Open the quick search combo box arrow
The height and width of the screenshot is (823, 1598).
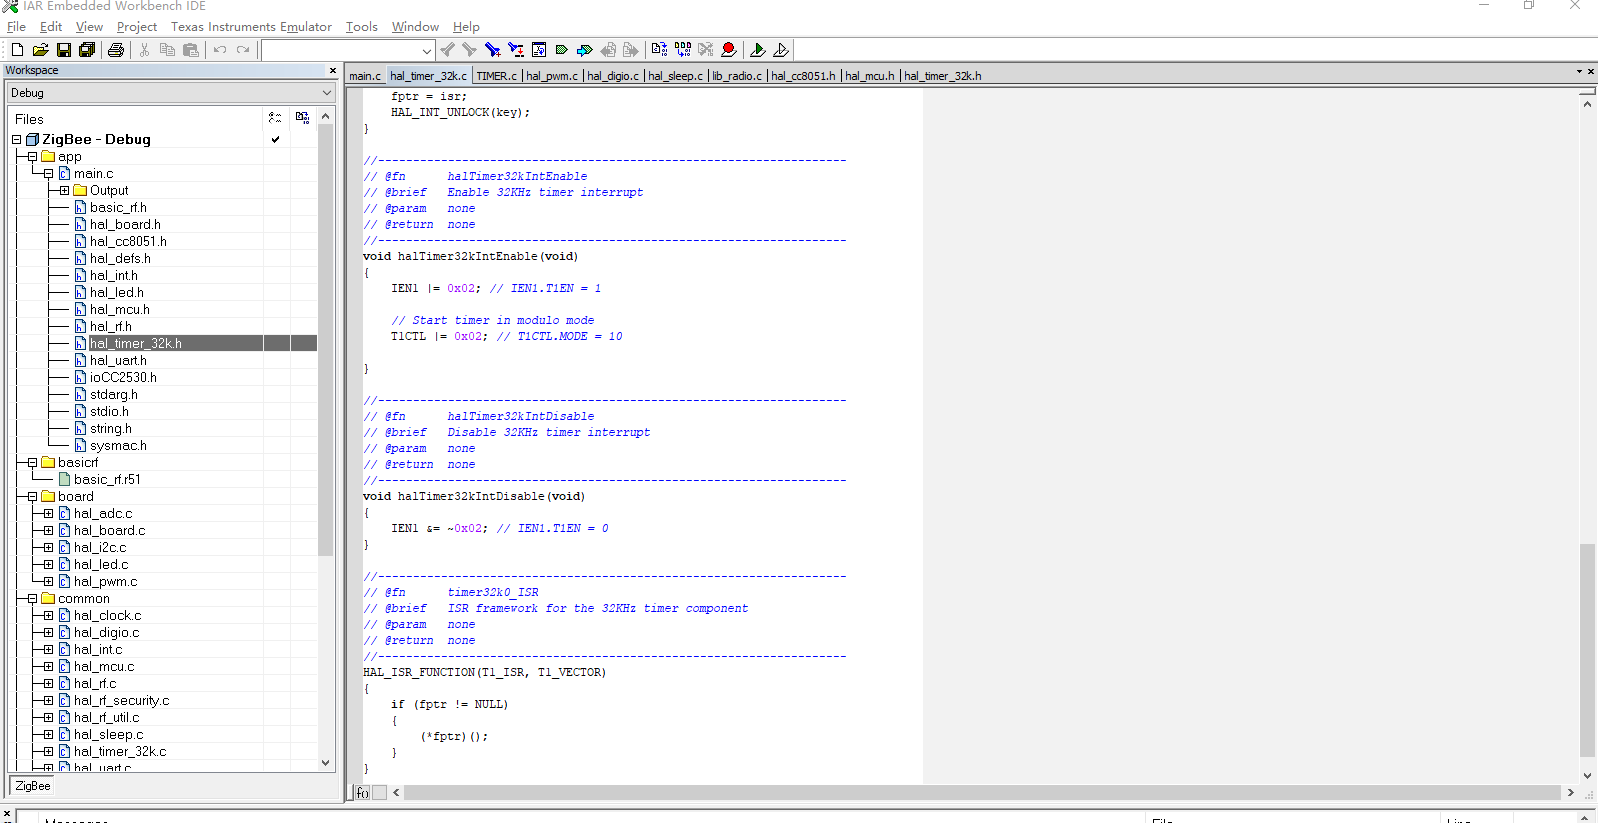pyautogui.click(x=427, y=50)
